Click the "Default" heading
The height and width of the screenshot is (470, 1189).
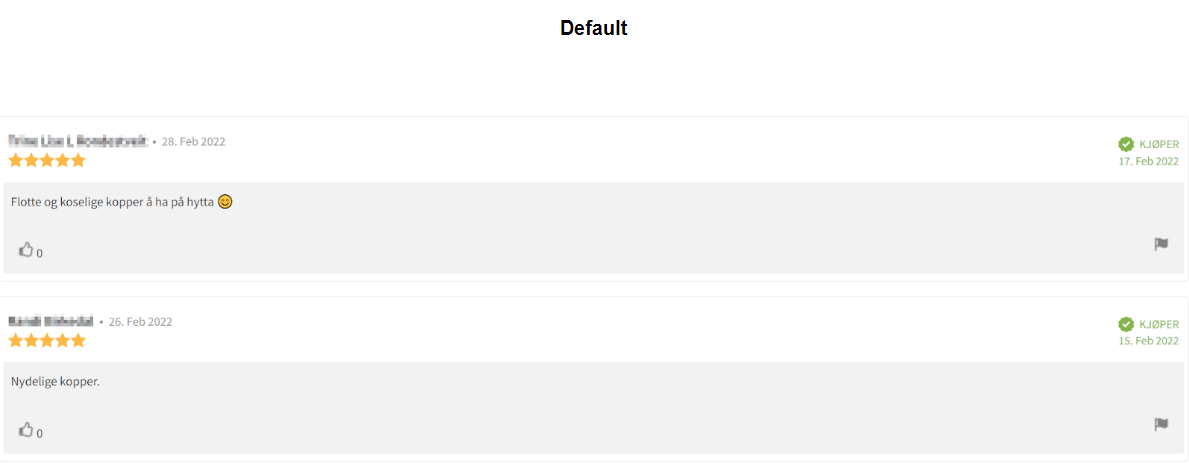pyautogui.click(x=594, y=28)
